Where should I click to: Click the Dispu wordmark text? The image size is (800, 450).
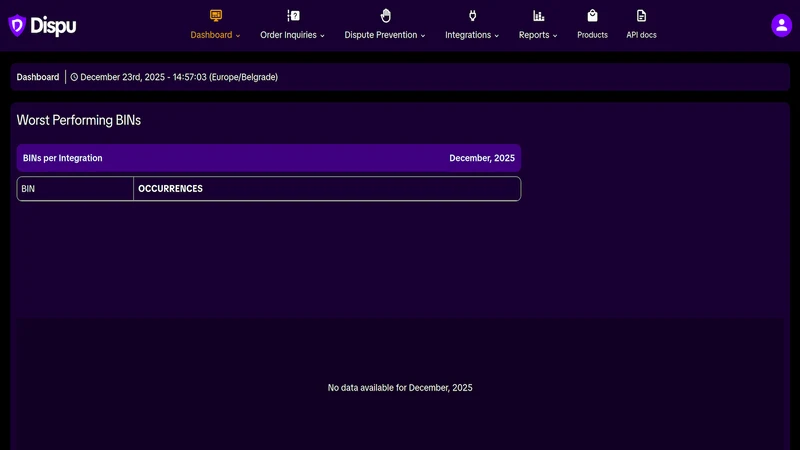53,26
